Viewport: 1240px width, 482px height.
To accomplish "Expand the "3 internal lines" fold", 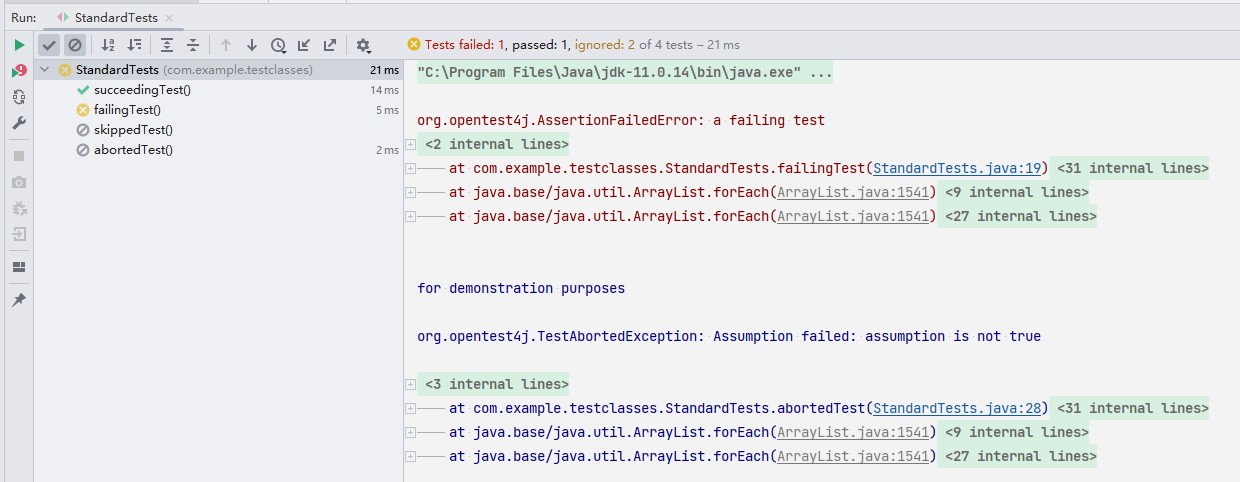I will click(410, 384).
